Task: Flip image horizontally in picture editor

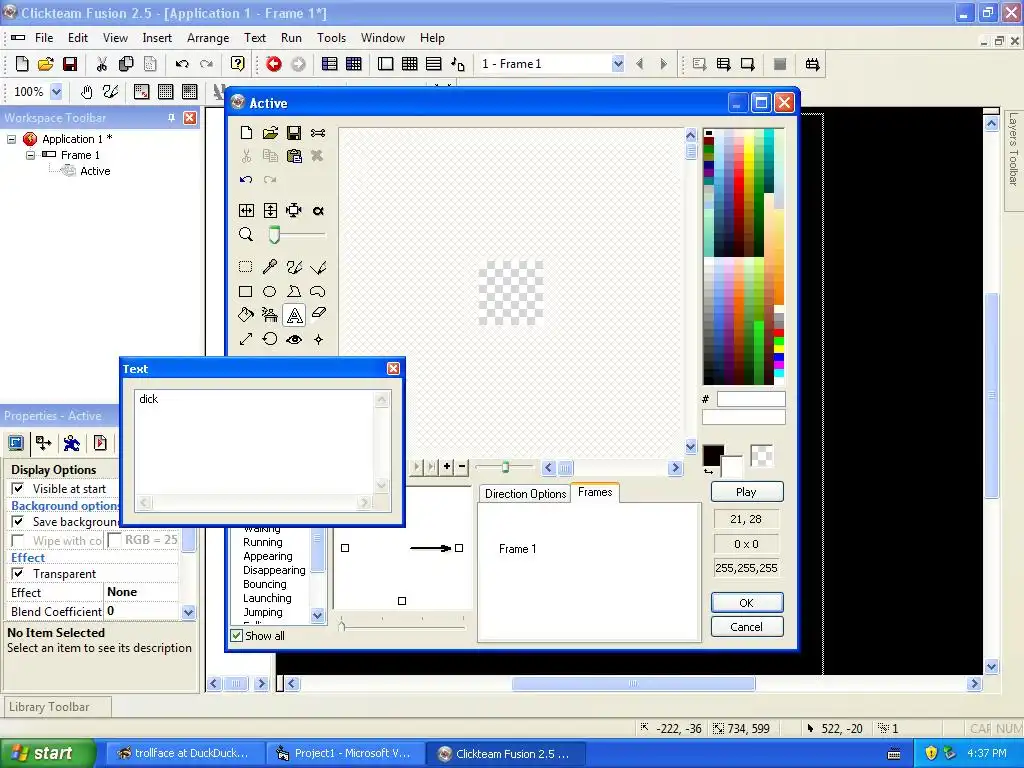Action: pos(246,210)
